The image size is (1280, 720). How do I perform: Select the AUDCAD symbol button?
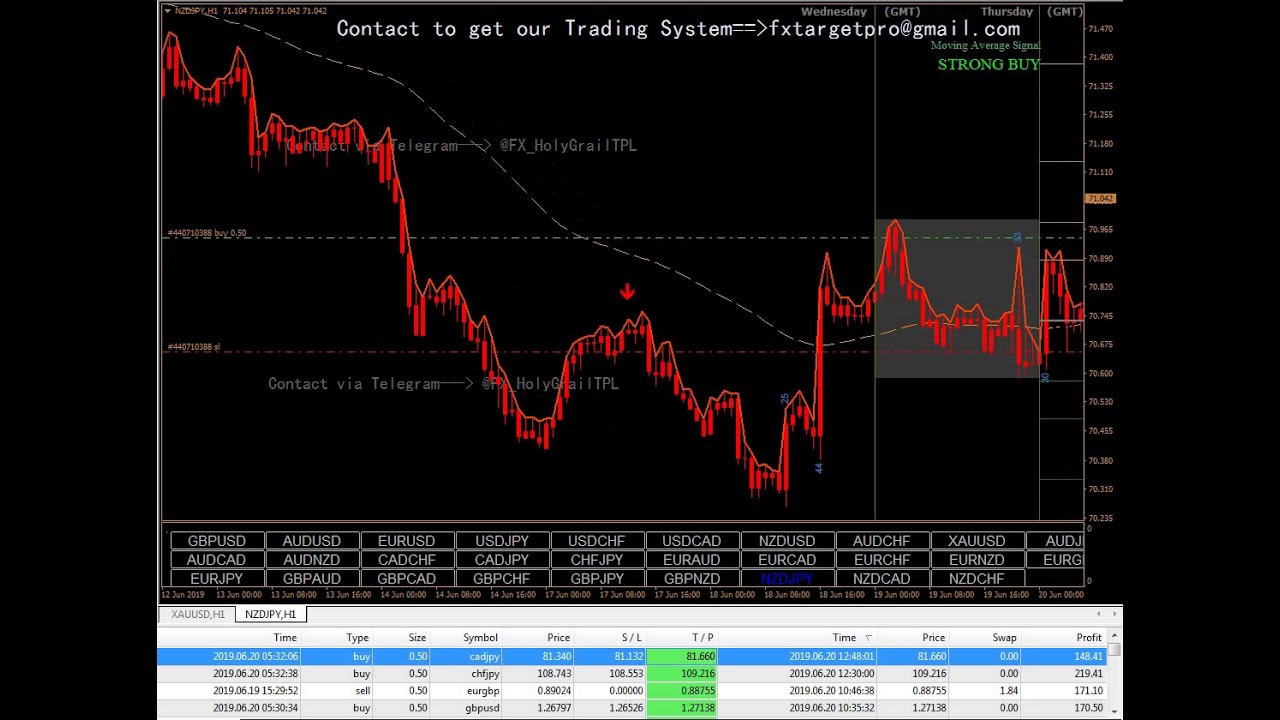216,560
